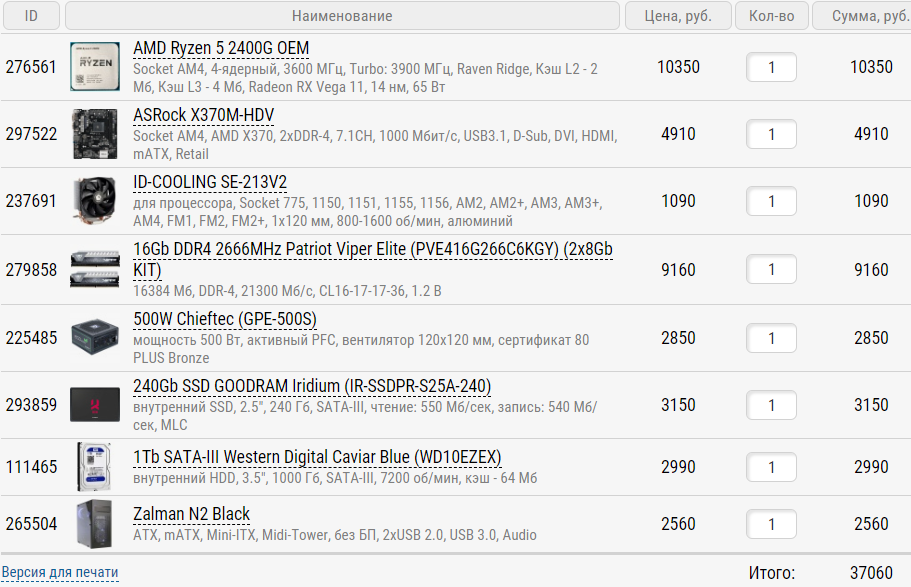Open Zalman N2 Black product link
The image size is (911, 587).
(191, 514)
